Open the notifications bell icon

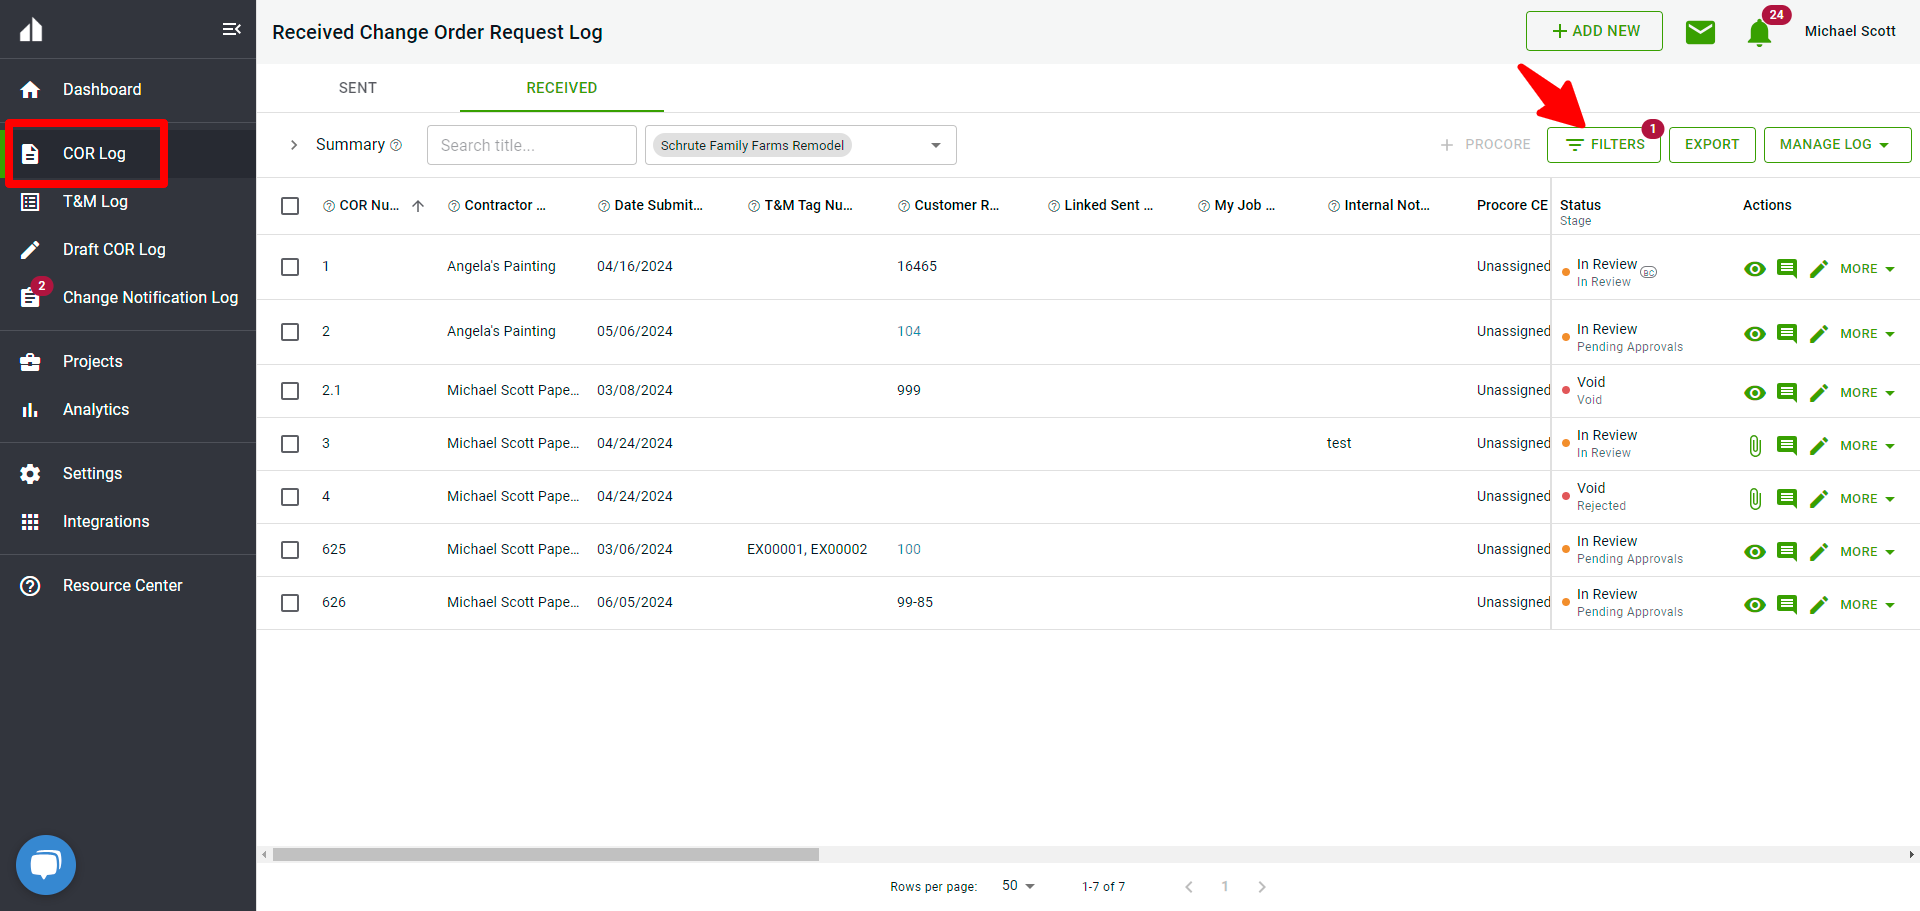(1759, 33)
